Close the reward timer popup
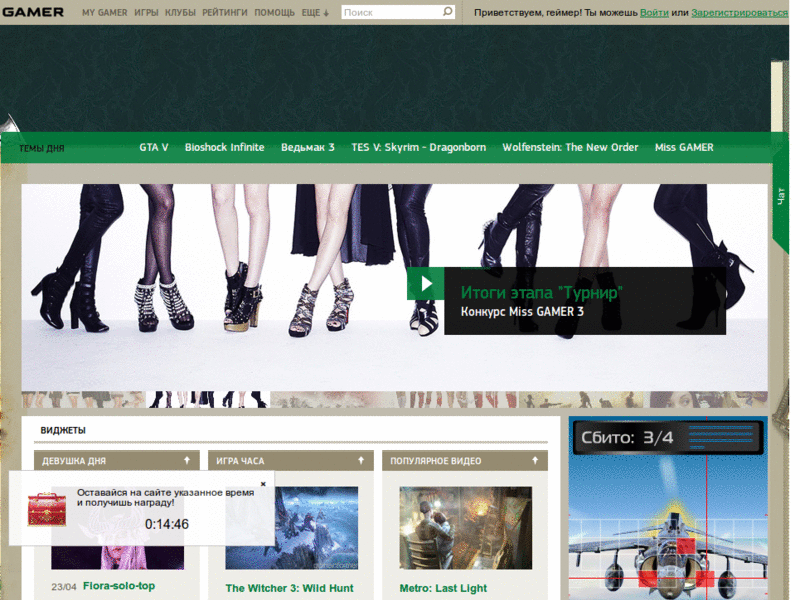800x600 pixels. pos(263,484)
